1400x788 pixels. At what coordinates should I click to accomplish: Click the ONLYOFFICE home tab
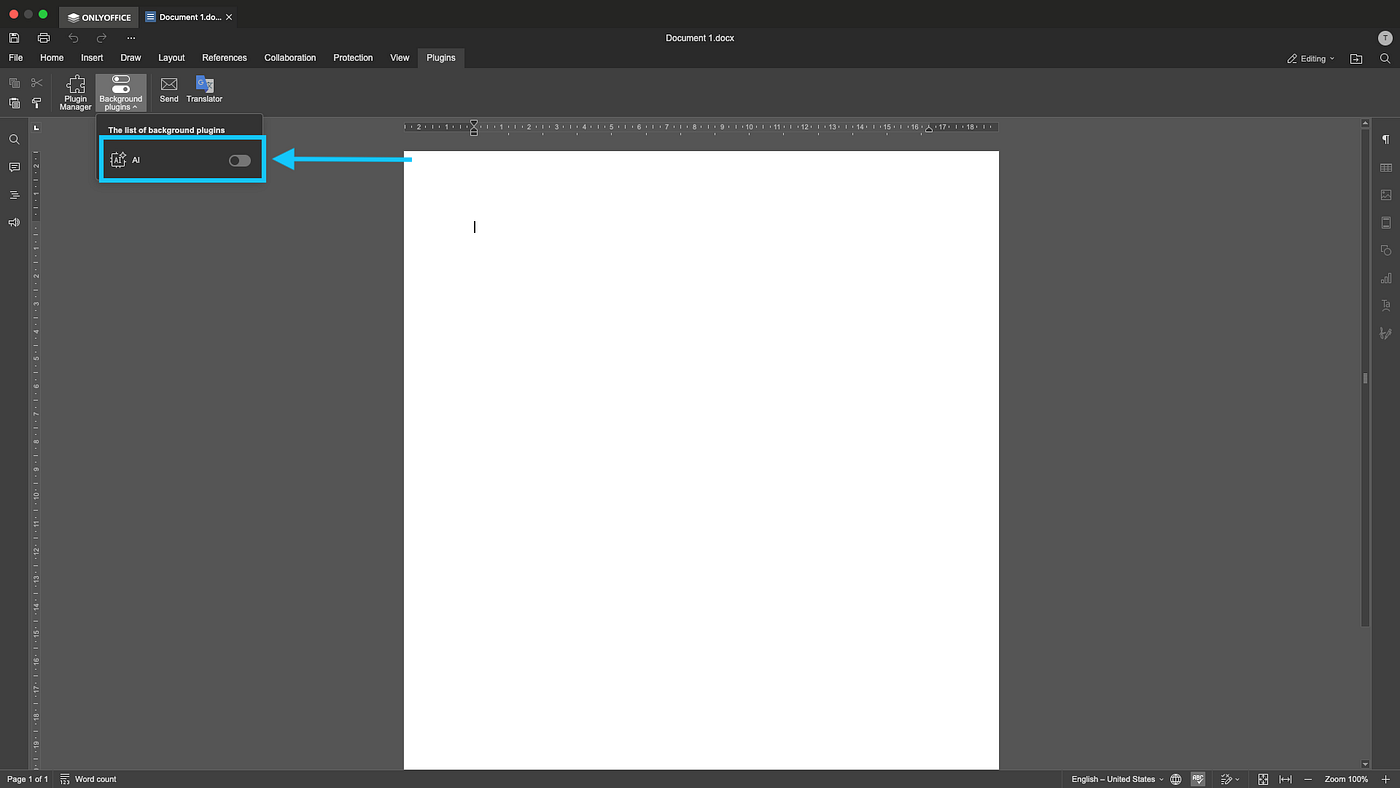click(x=99, y=17)
